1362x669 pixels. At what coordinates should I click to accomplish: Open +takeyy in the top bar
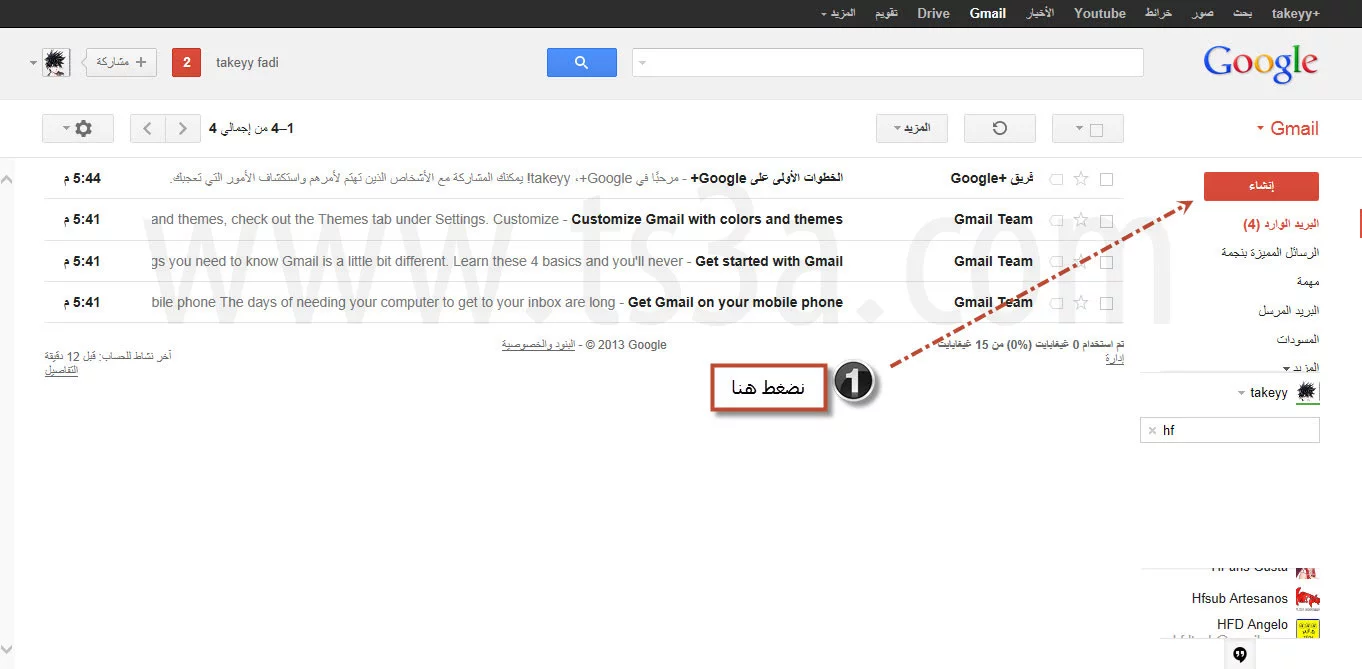coord(1295,14)
